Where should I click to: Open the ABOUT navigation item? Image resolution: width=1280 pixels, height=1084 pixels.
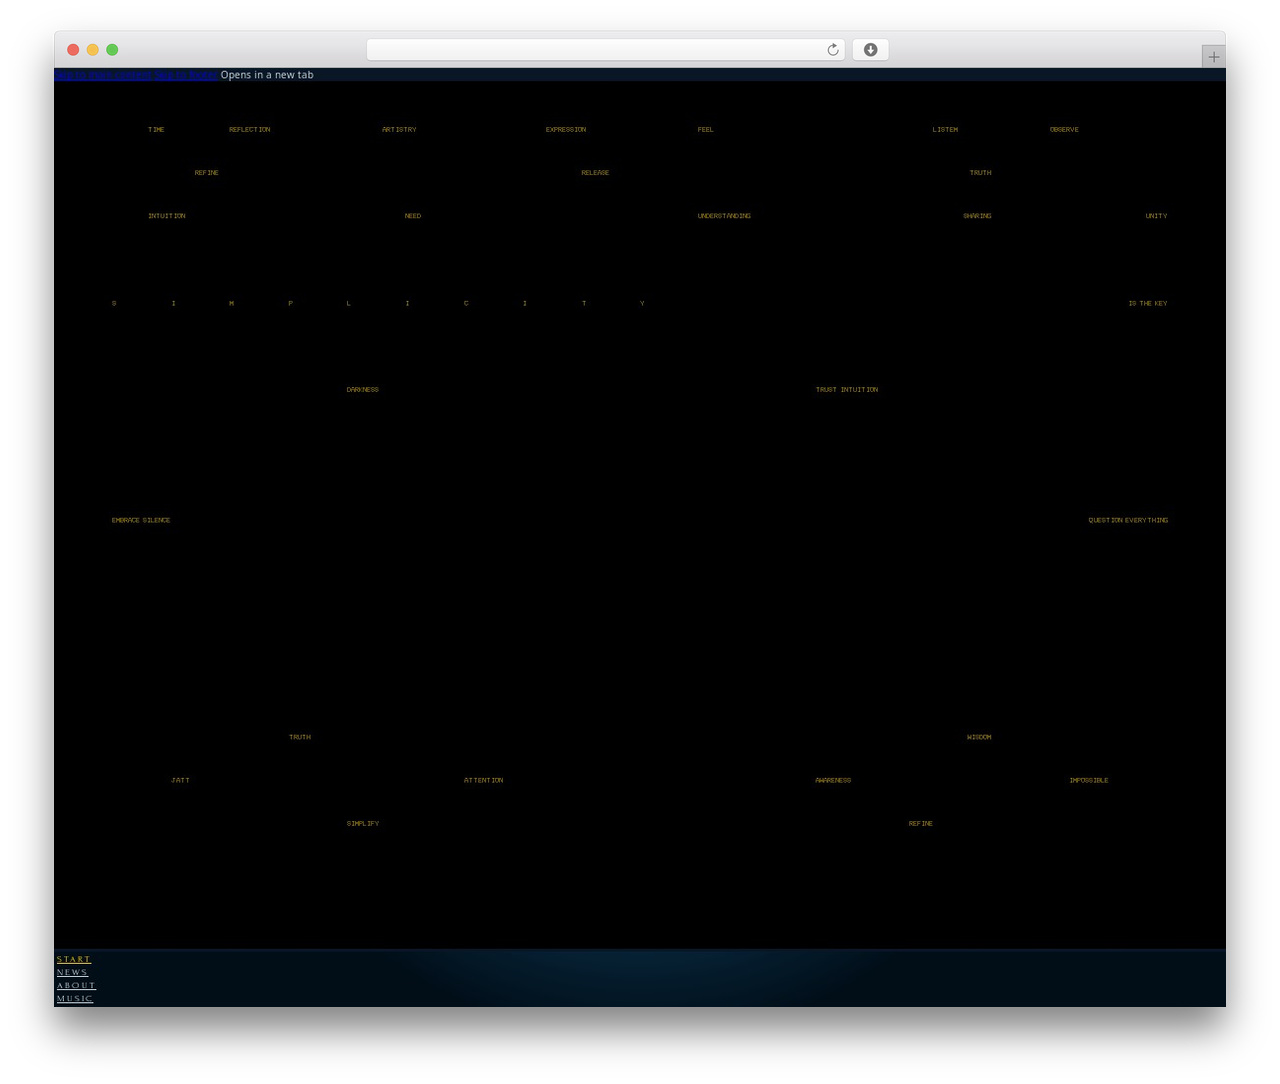point(76,986)
